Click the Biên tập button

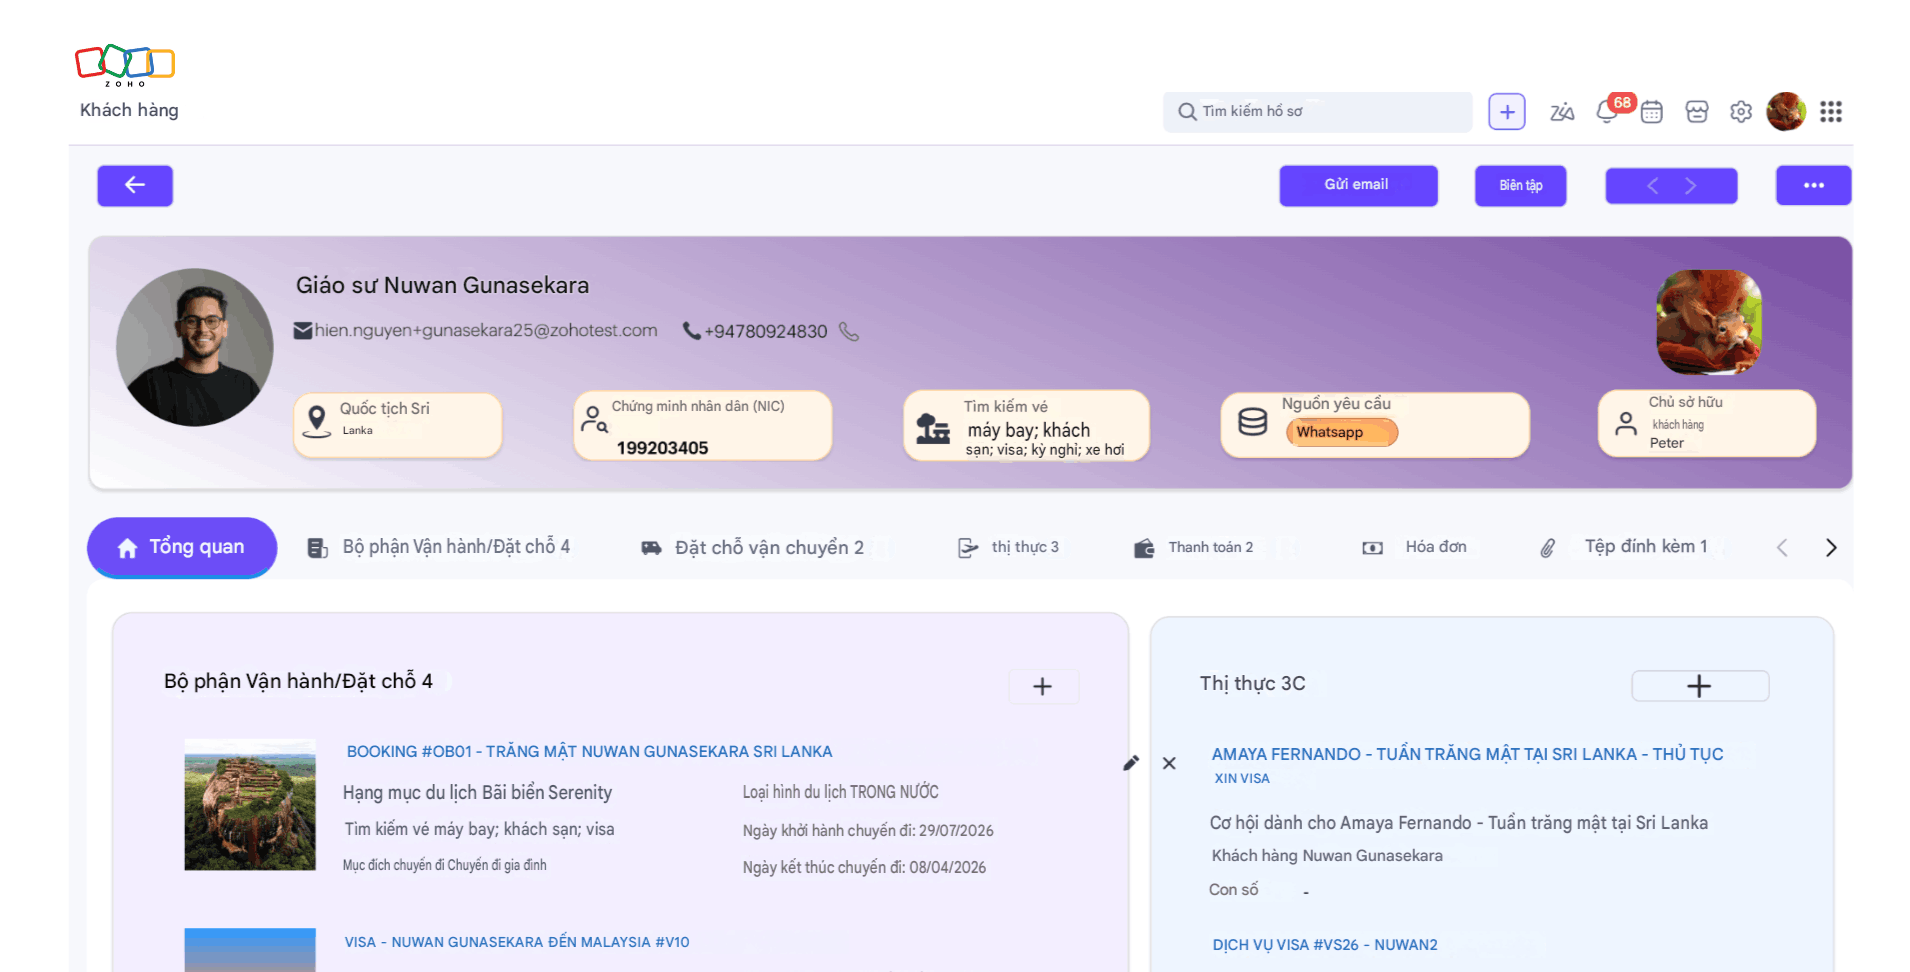[1520, 185]
